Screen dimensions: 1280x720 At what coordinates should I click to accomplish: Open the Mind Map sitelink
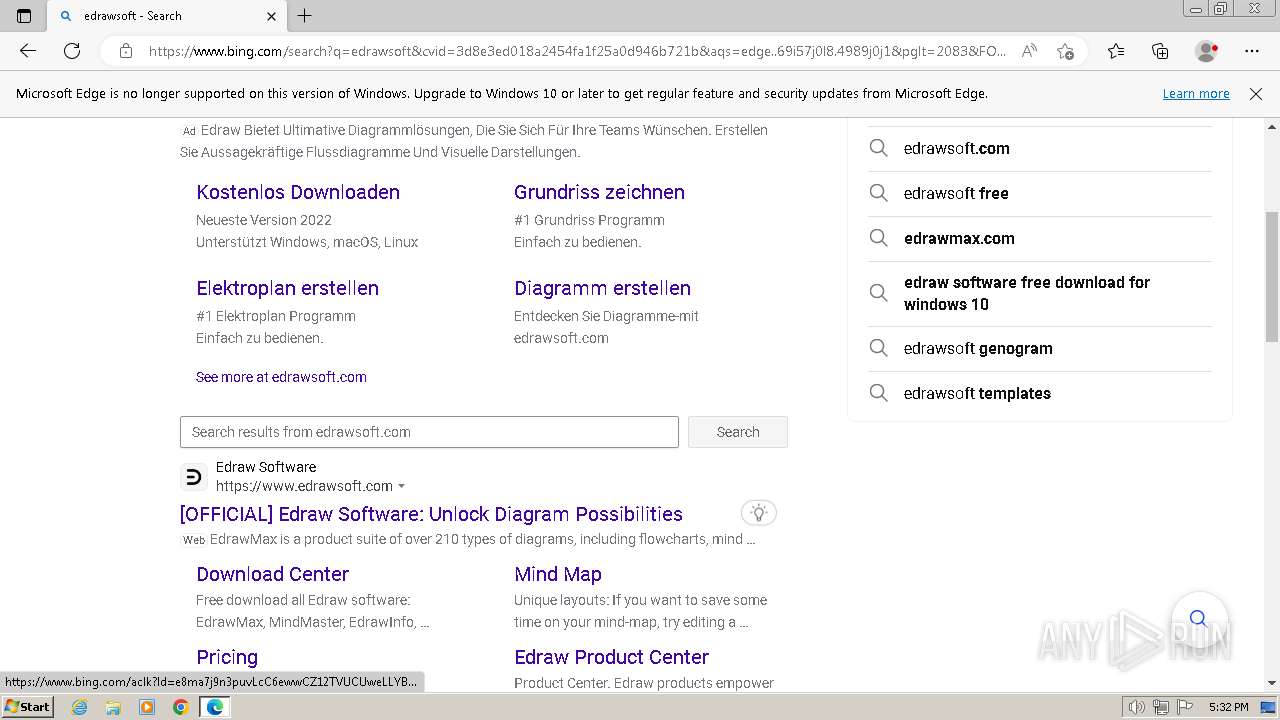coord(558,574)
